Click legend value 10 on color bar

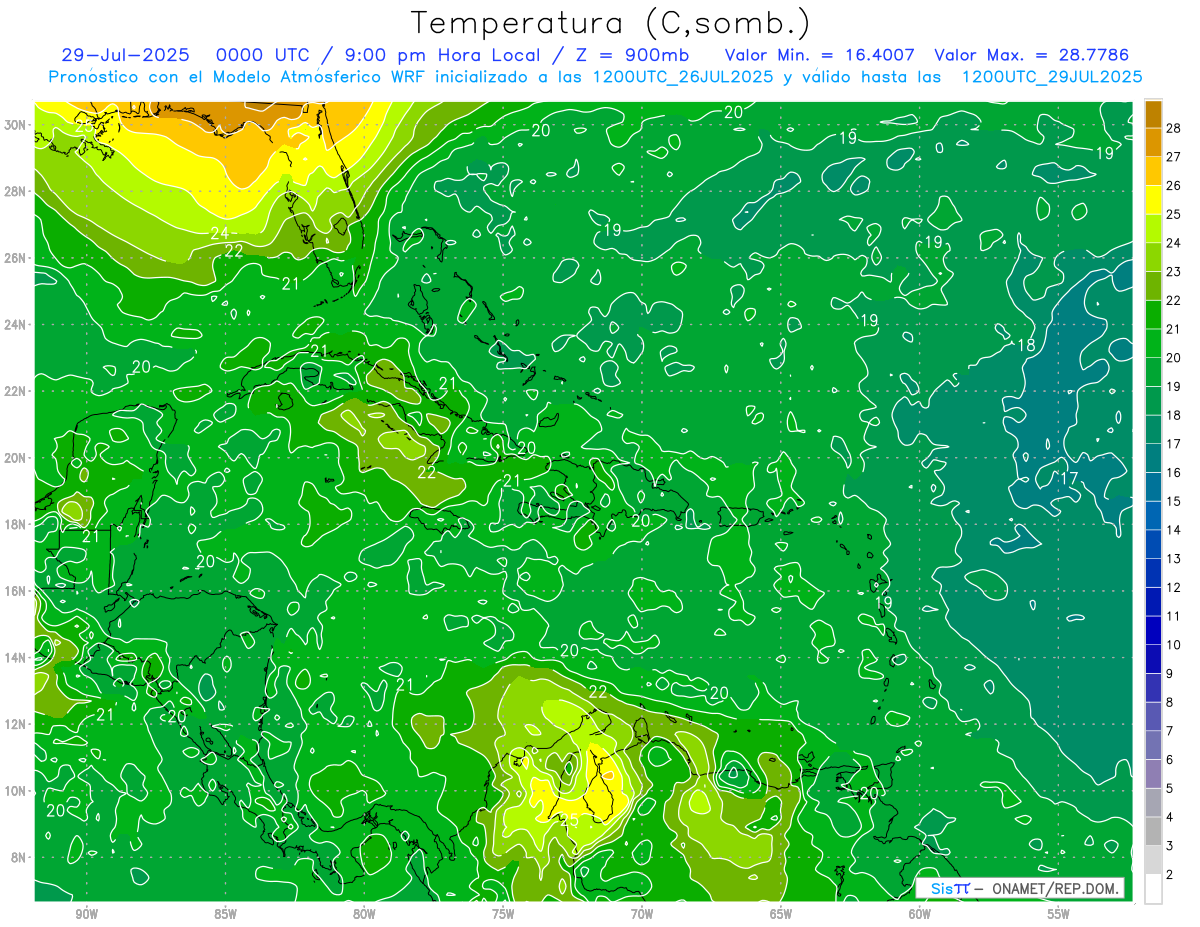tap(1175, 645)
